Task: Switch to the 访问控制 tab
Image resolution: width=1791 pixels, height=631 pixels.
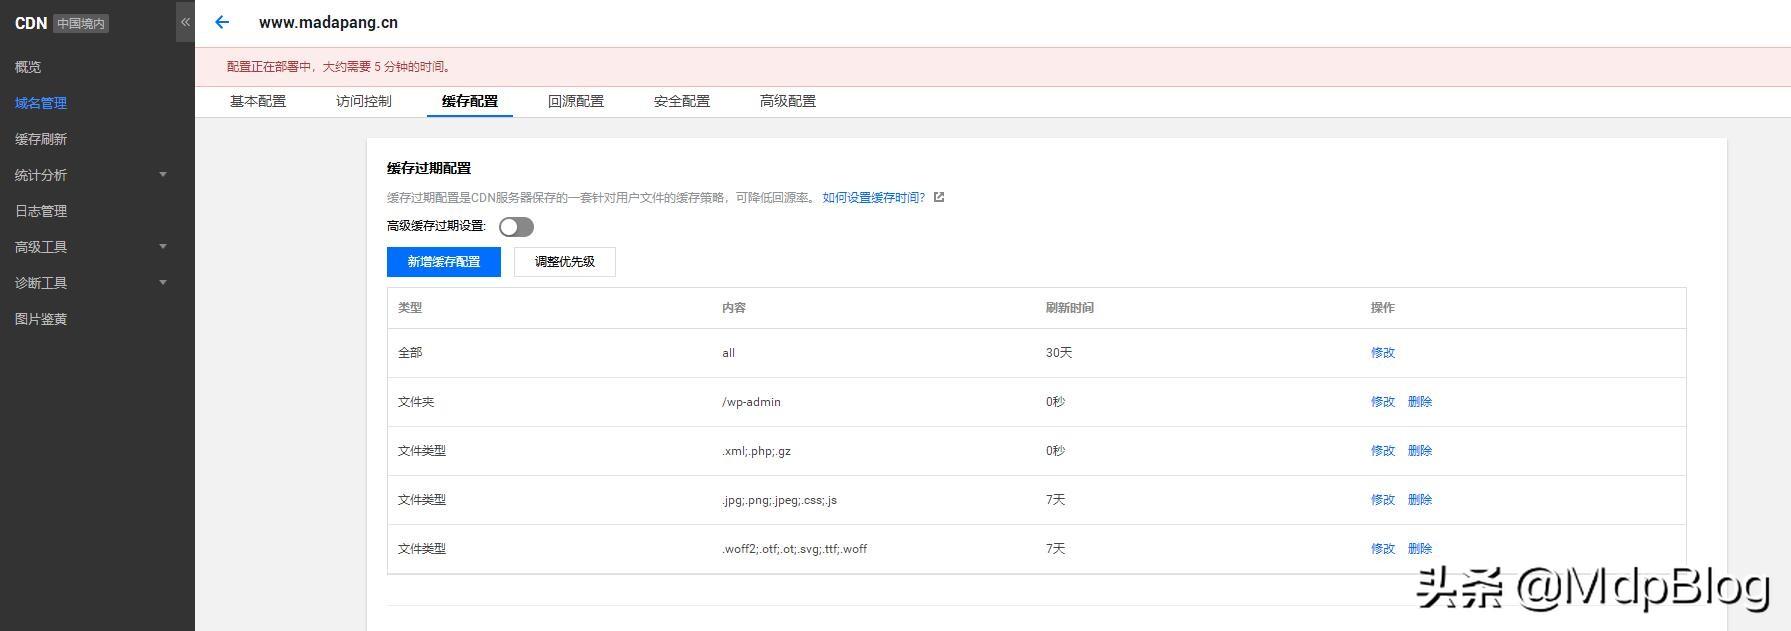Action: coord(364,101)
